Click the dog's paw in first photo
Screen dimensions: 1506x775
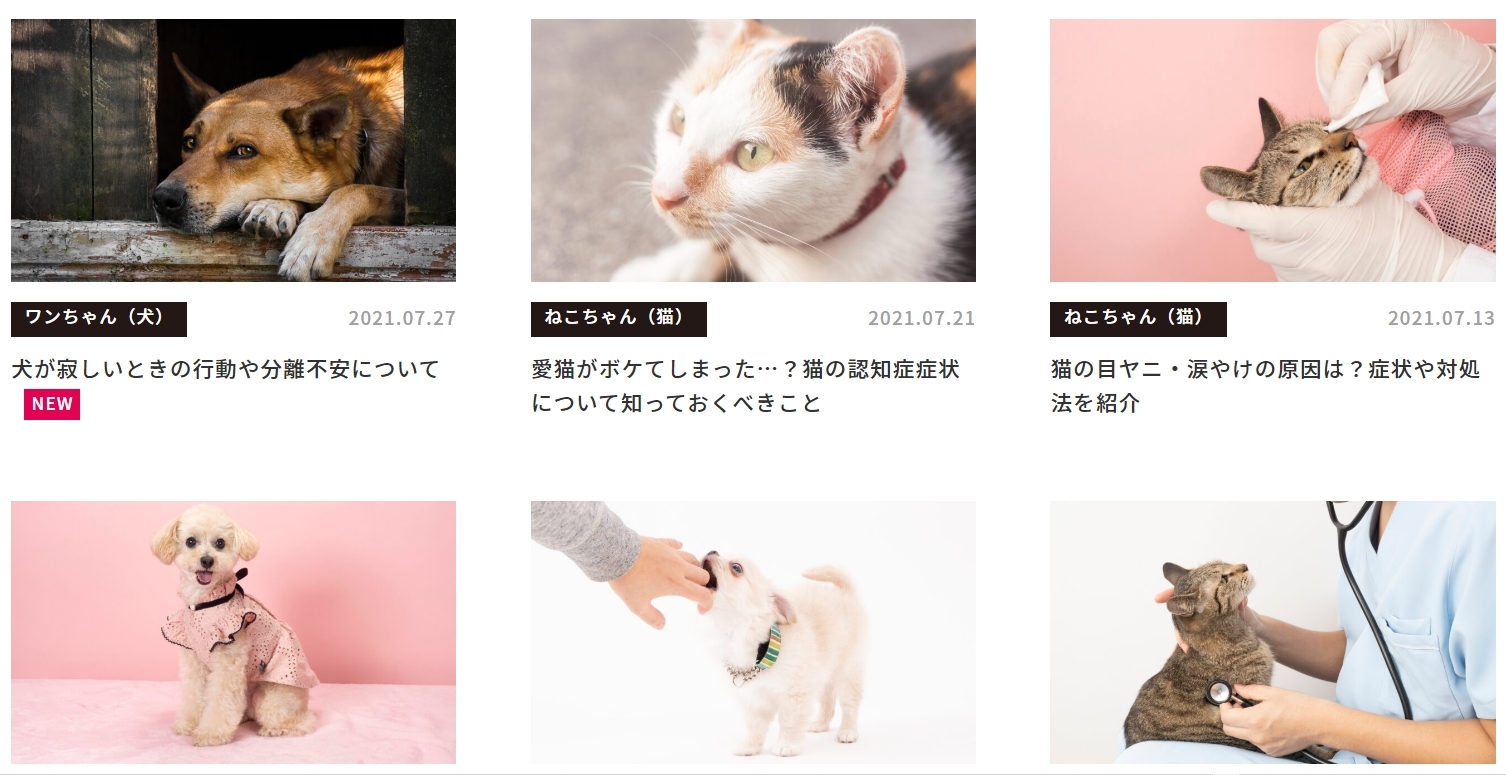(x=270, y=218)
